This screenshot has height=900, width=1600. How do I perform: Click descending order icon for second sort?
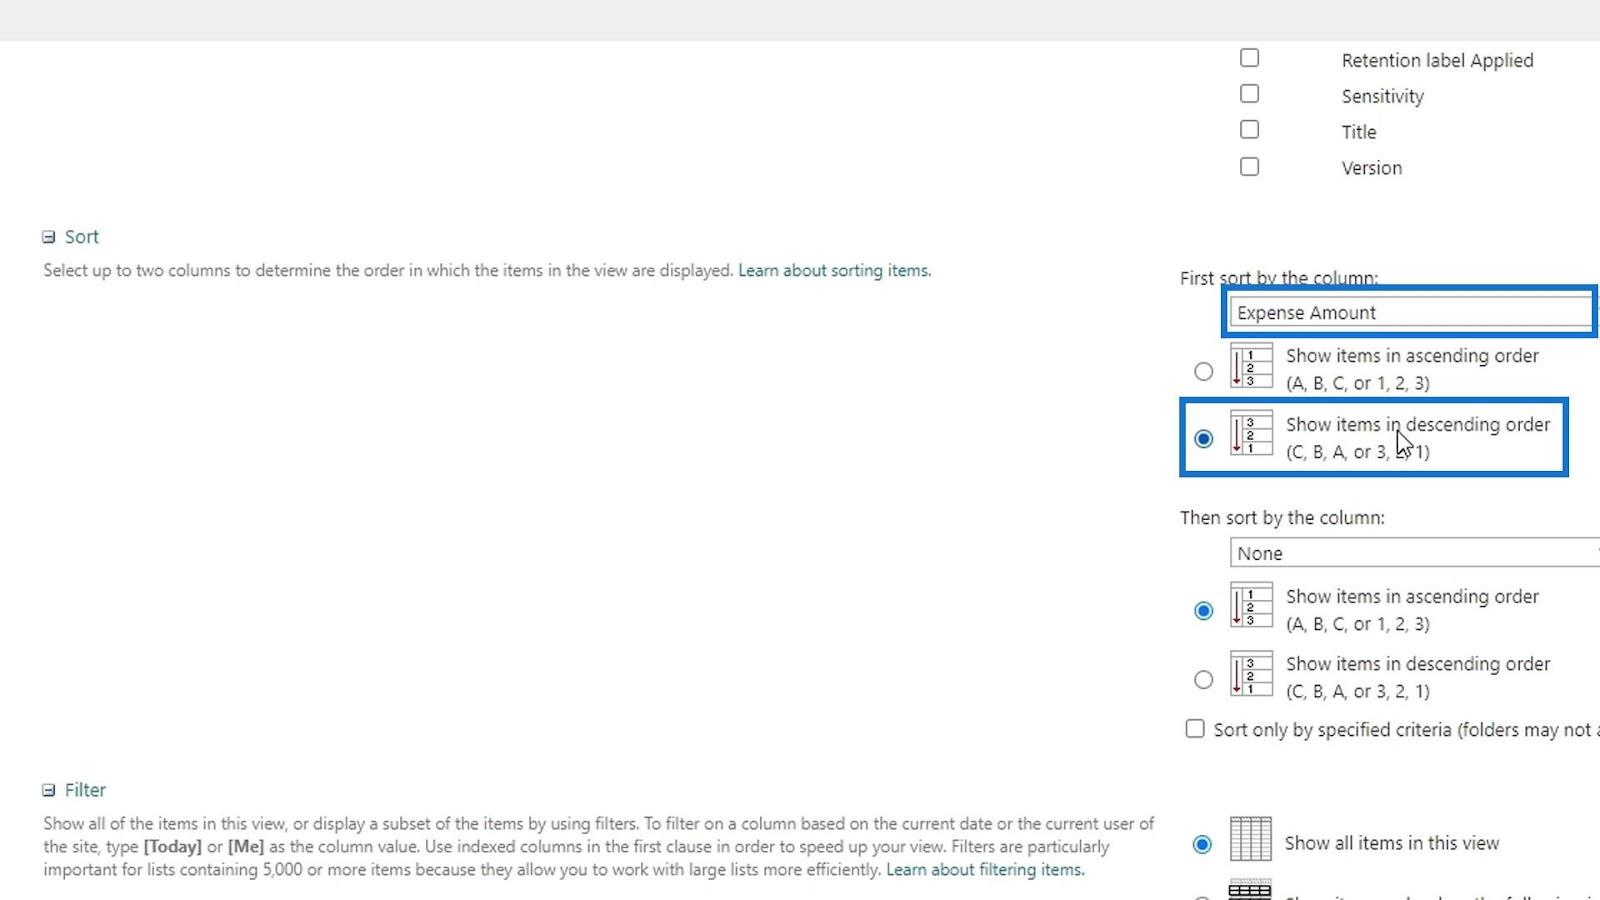tap(1251, 674)
